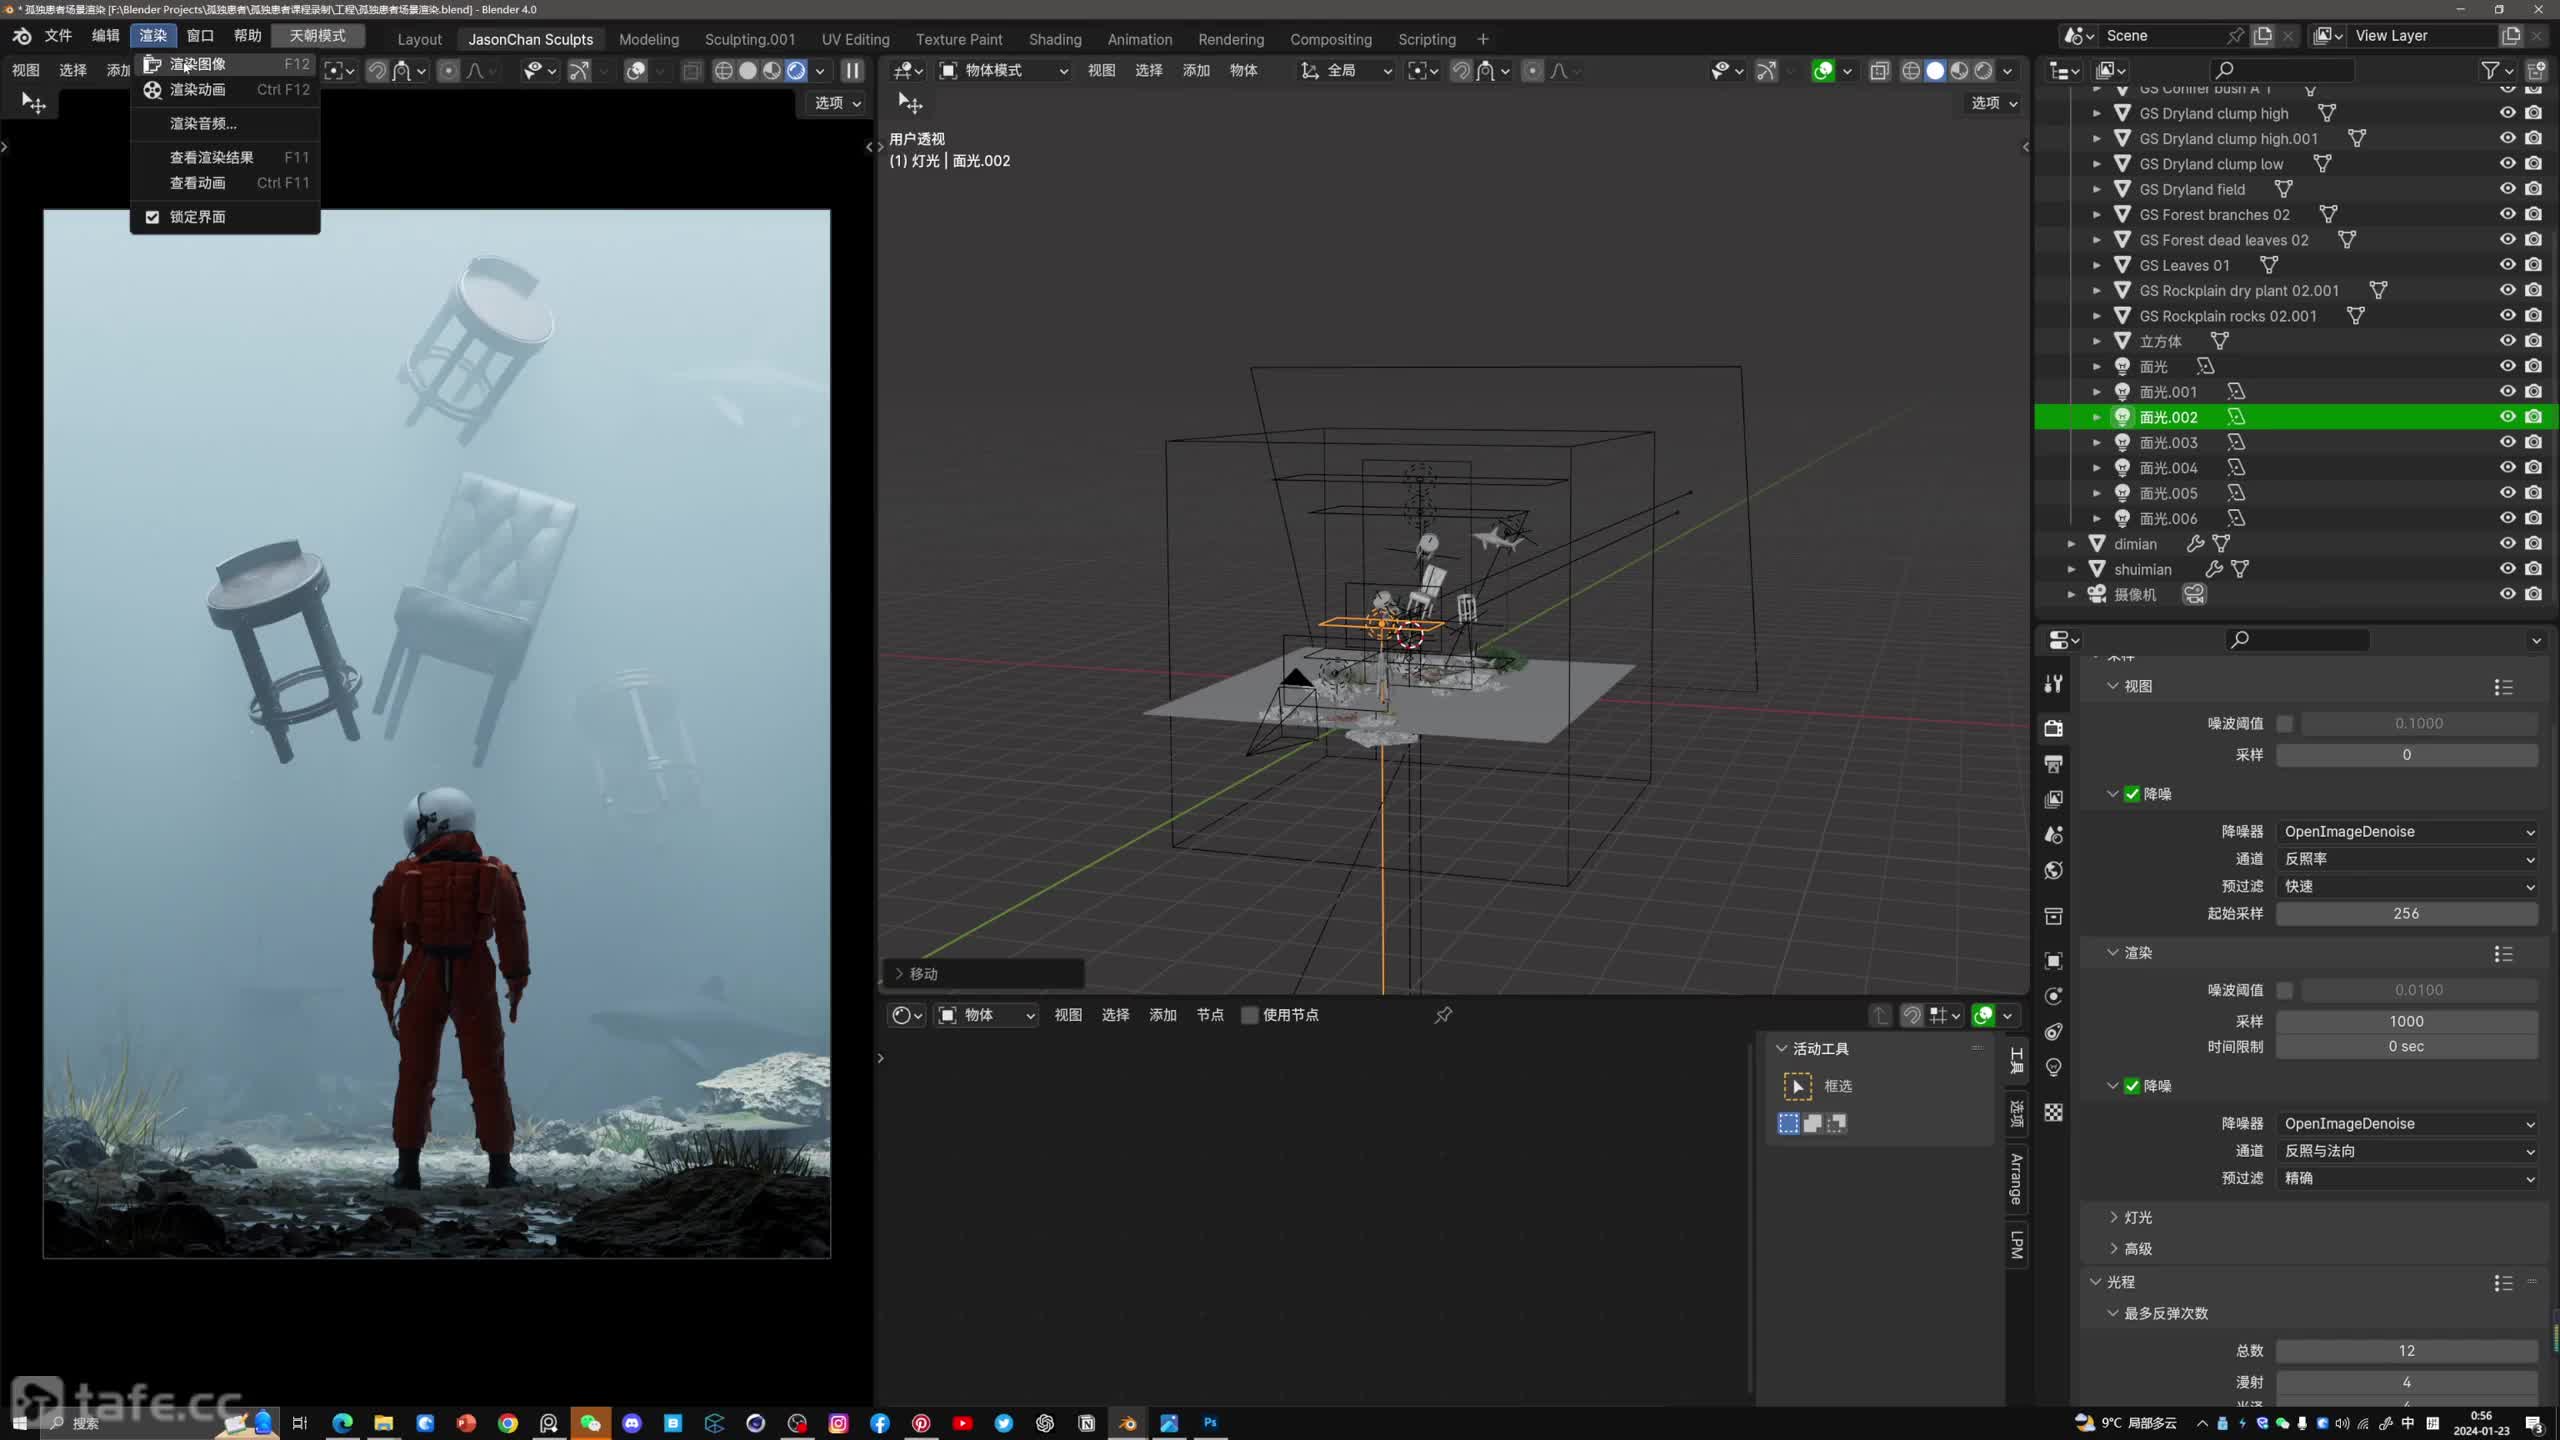
Task: Adjust the 总数 12 bounces field
Action: click(x=2407, y=1351)
